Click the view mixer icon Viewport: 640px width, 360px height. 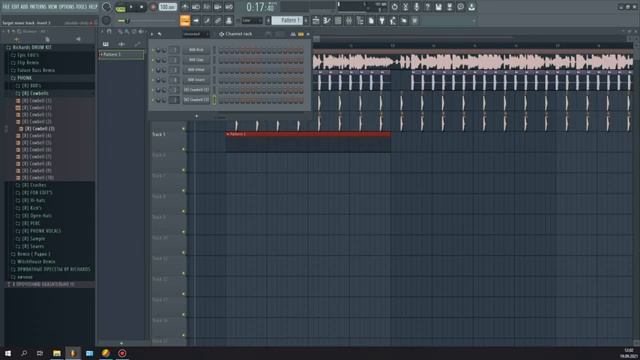tap(349, 20)
